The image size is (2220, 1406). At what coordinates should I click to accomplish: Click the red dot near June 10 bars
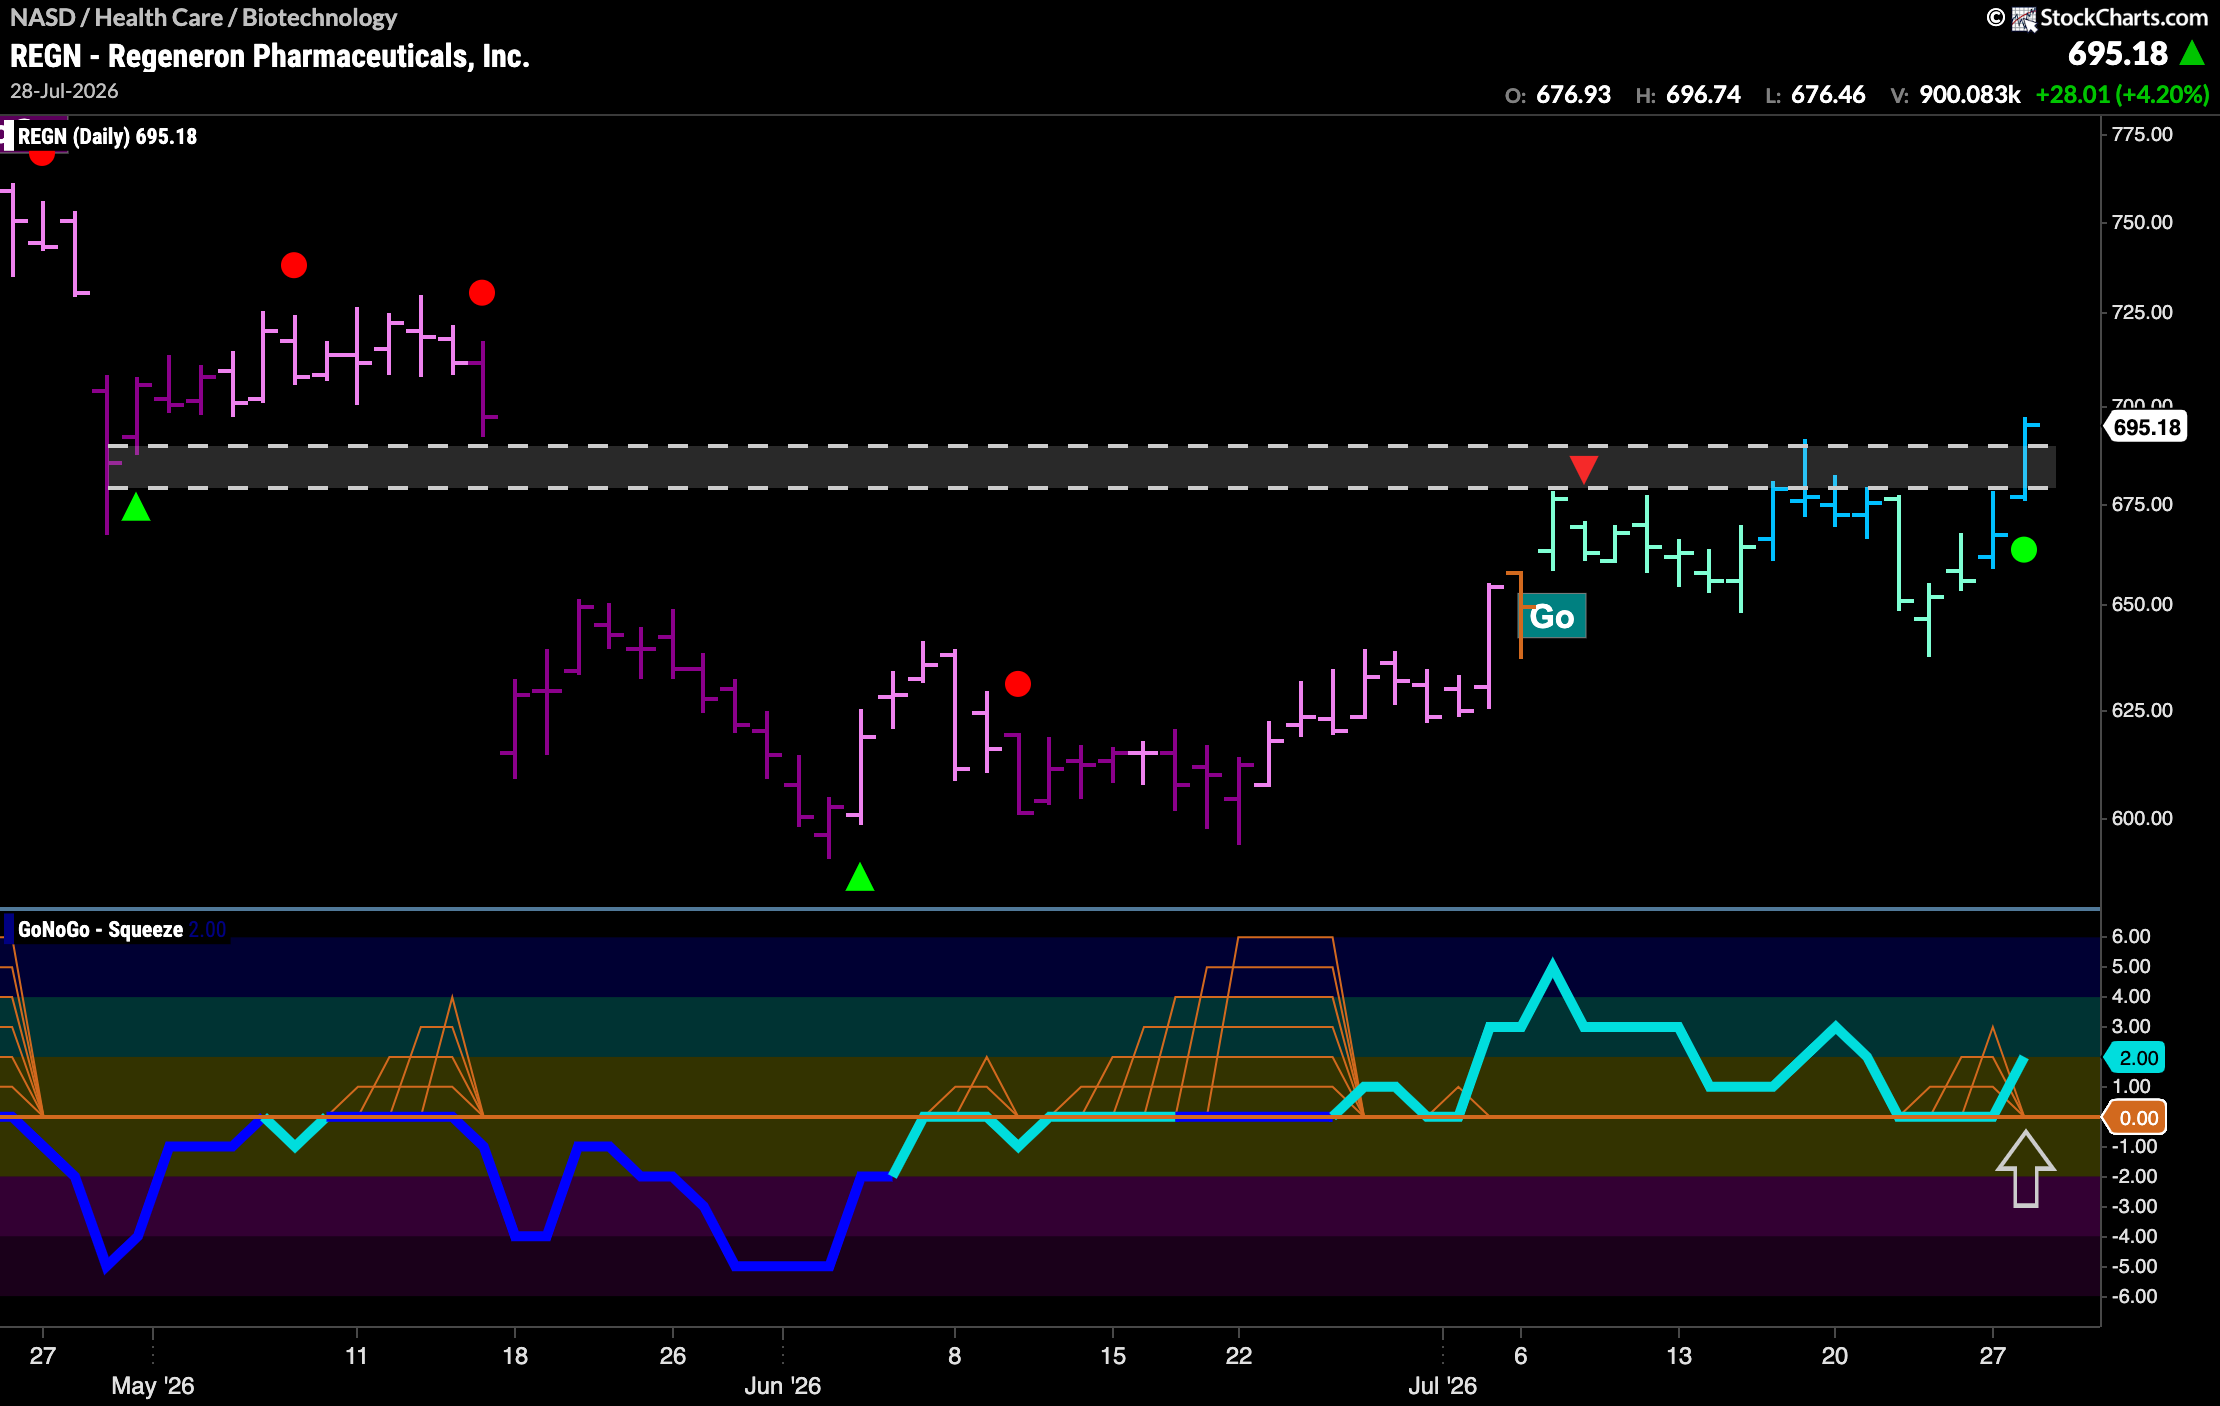click(x=1018, y=684)
